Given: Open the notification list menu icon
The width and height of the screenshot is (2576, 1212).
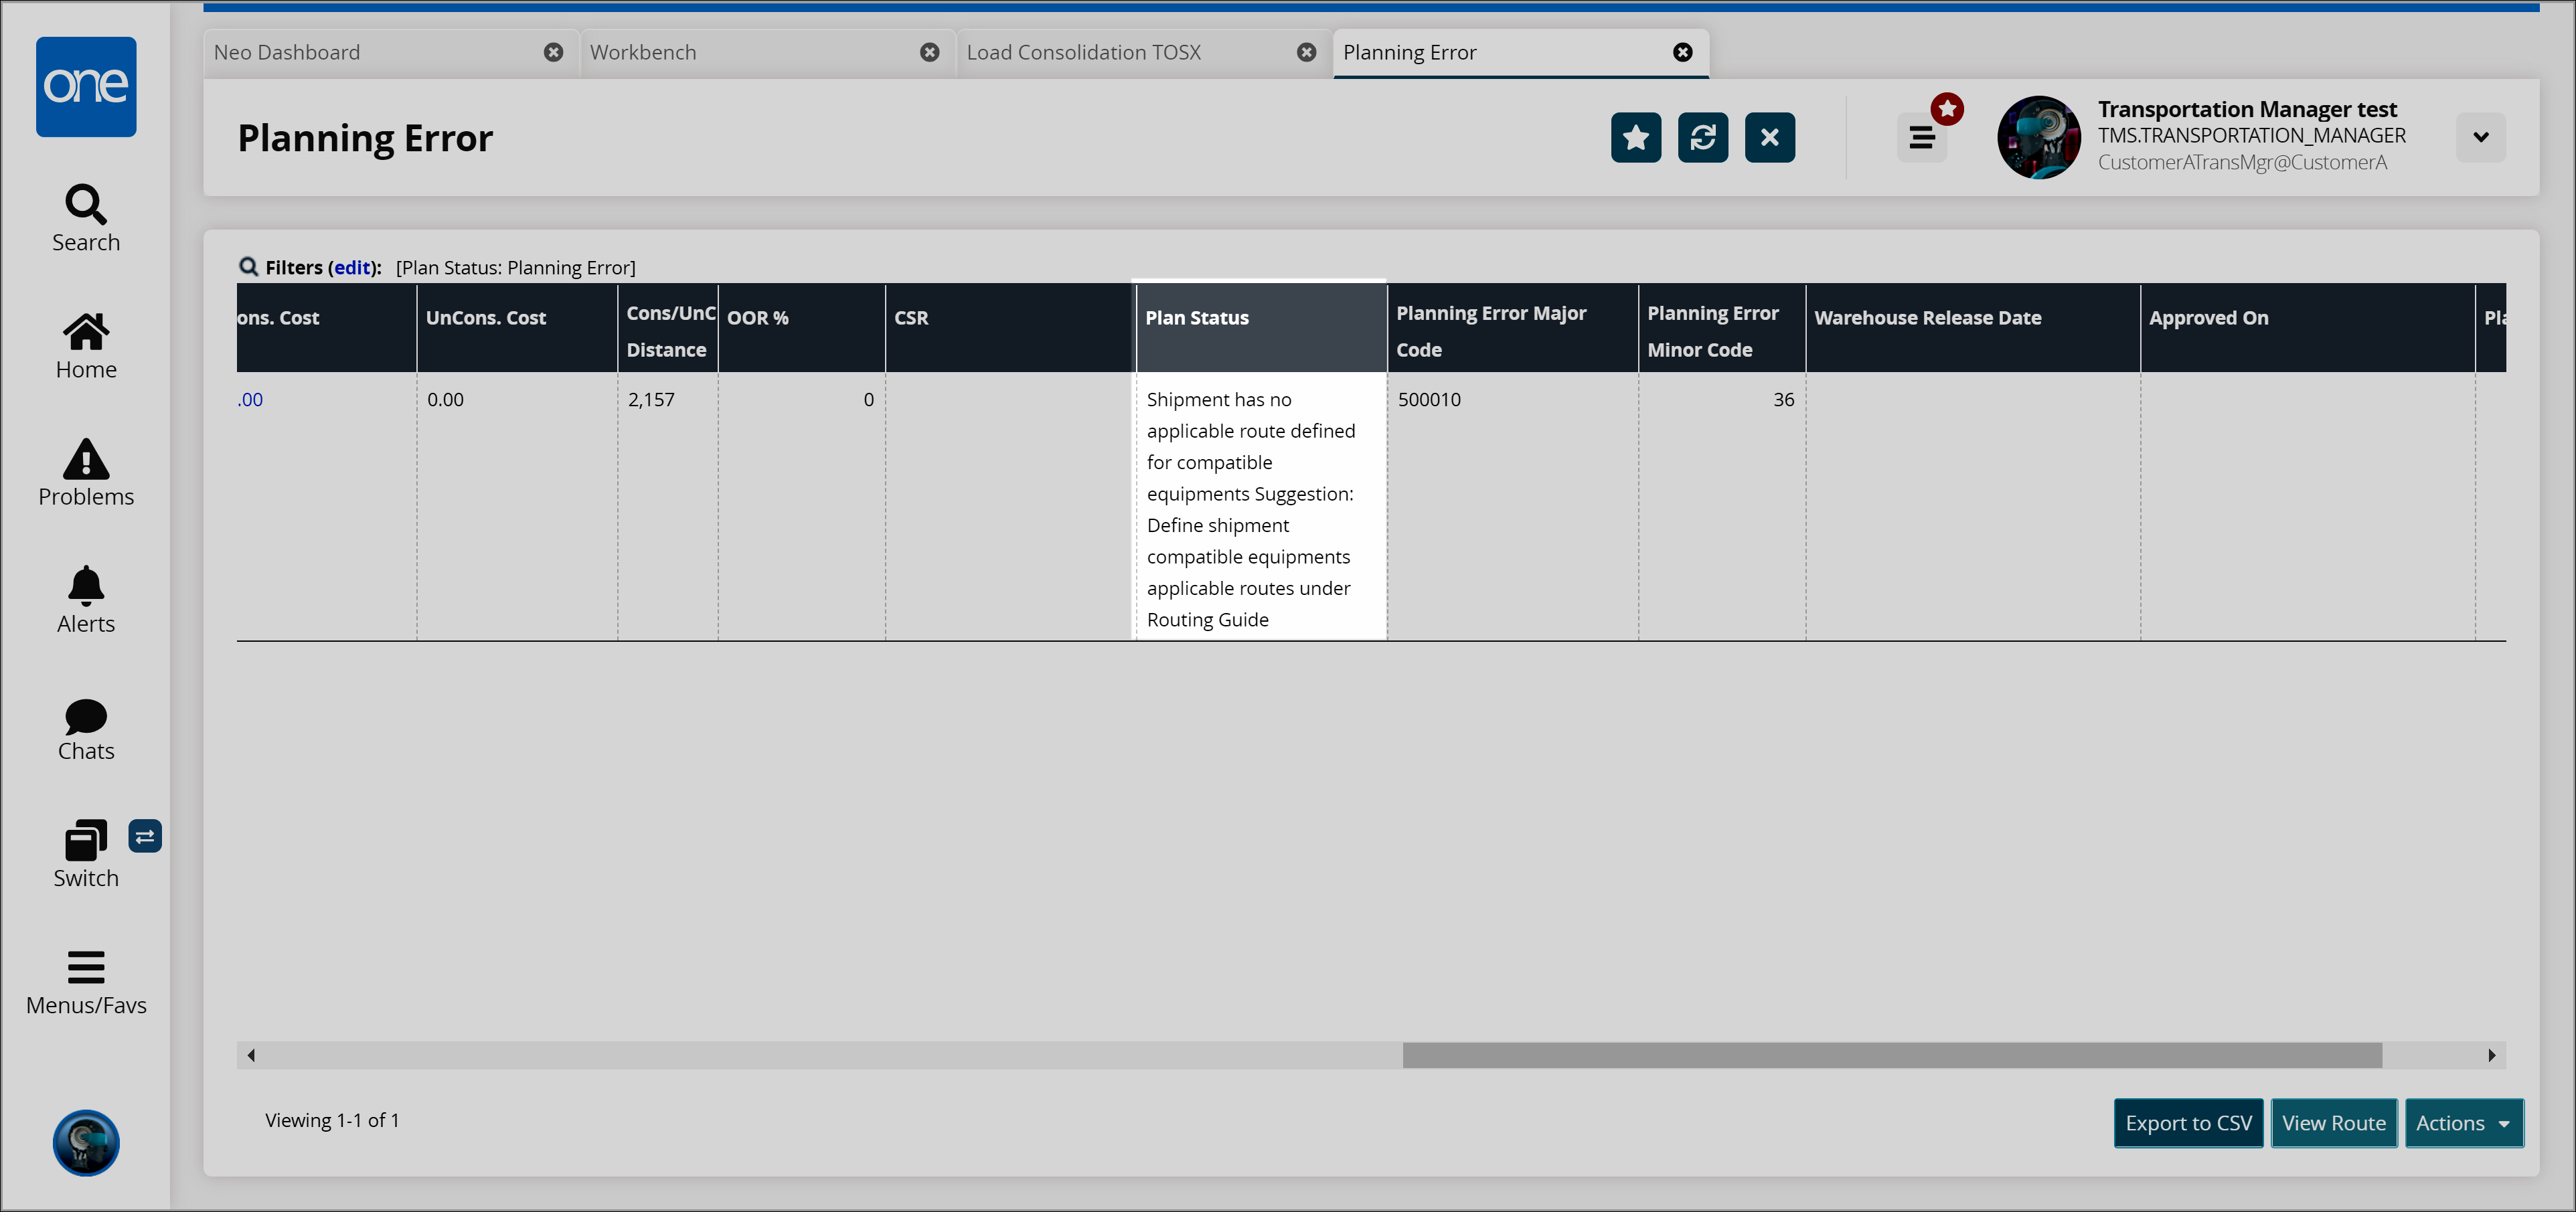Looking at the screenshot, I should click(x=1921, y=137).
